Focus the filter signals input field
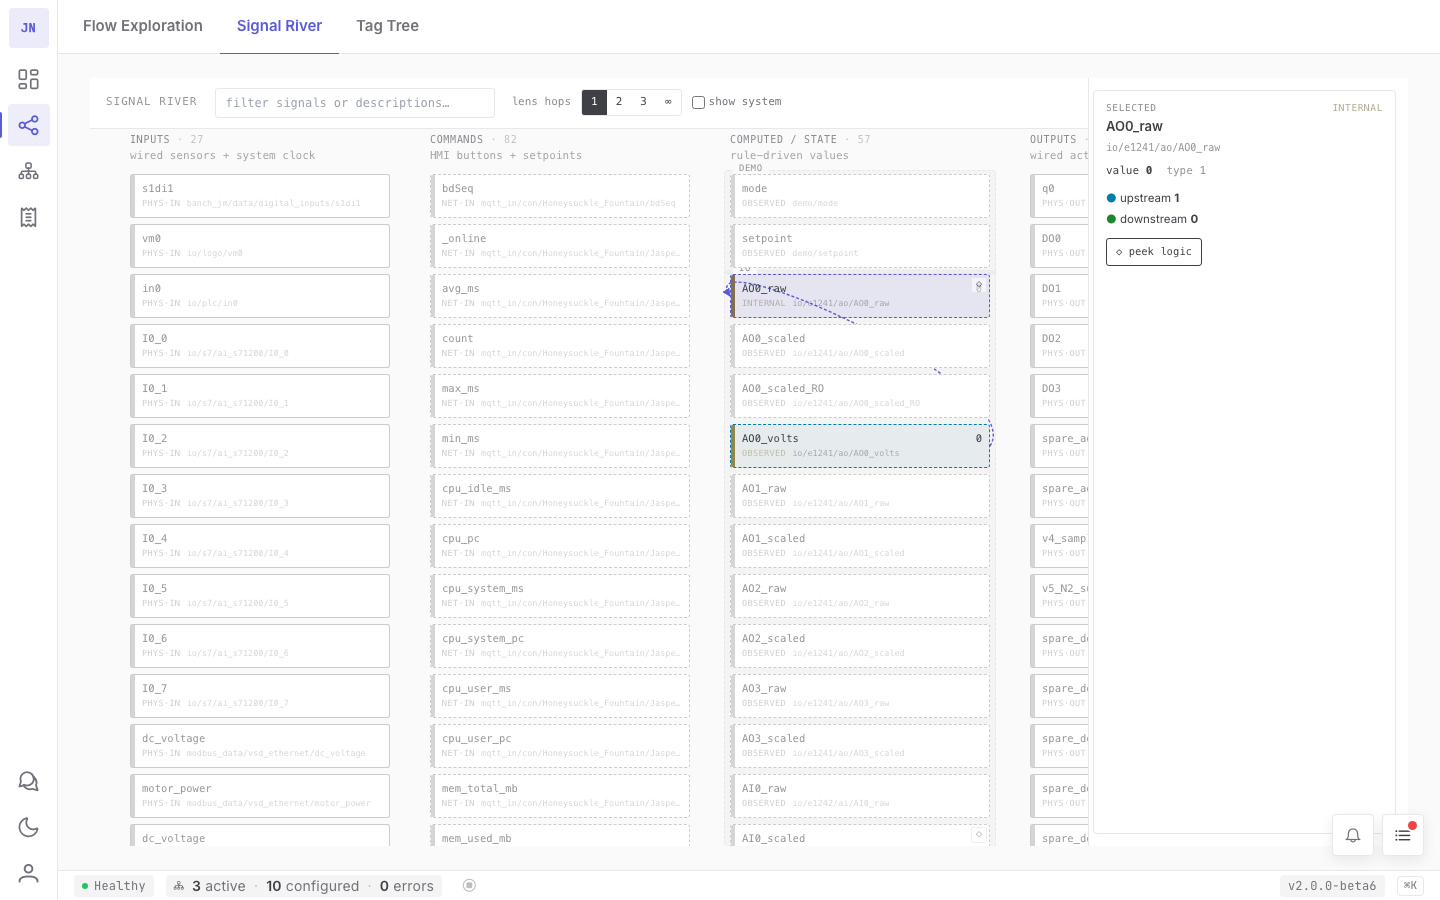The image size is (1440, 900). point(355,103)
